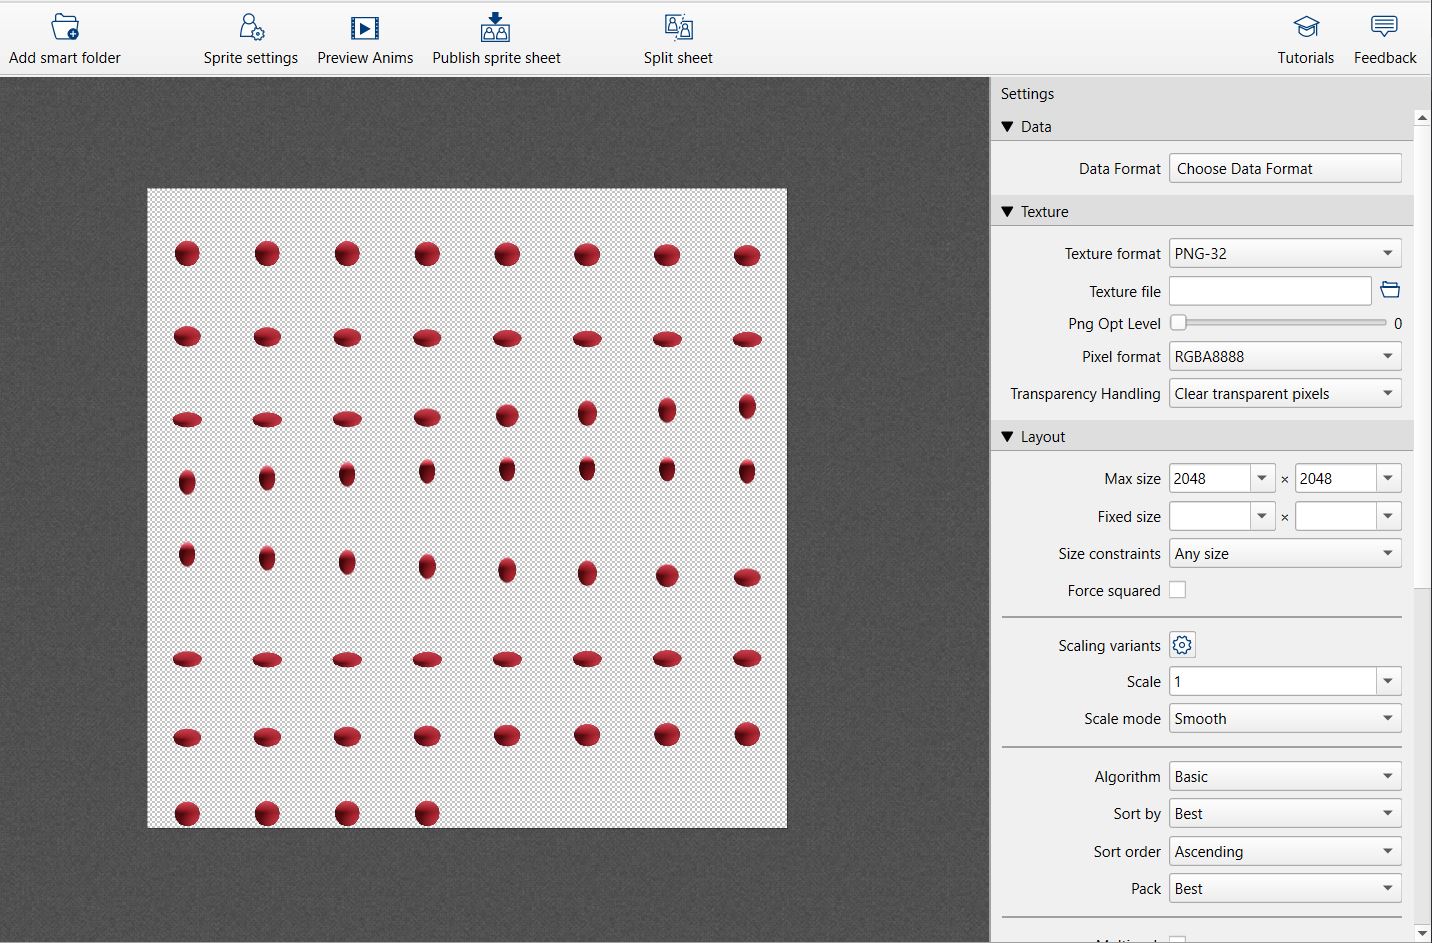The height and width of the screenshot is (943, 1432).
Task: Open the Feedback icon
Action: [1384, 27]
